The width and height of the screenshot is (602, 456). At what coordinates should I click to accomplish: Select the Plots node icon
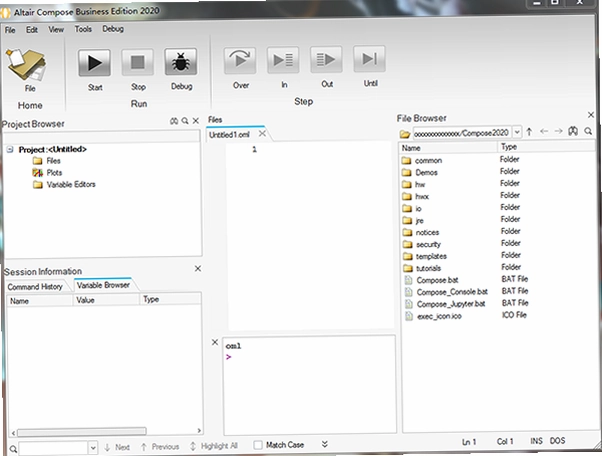(37, 173)
